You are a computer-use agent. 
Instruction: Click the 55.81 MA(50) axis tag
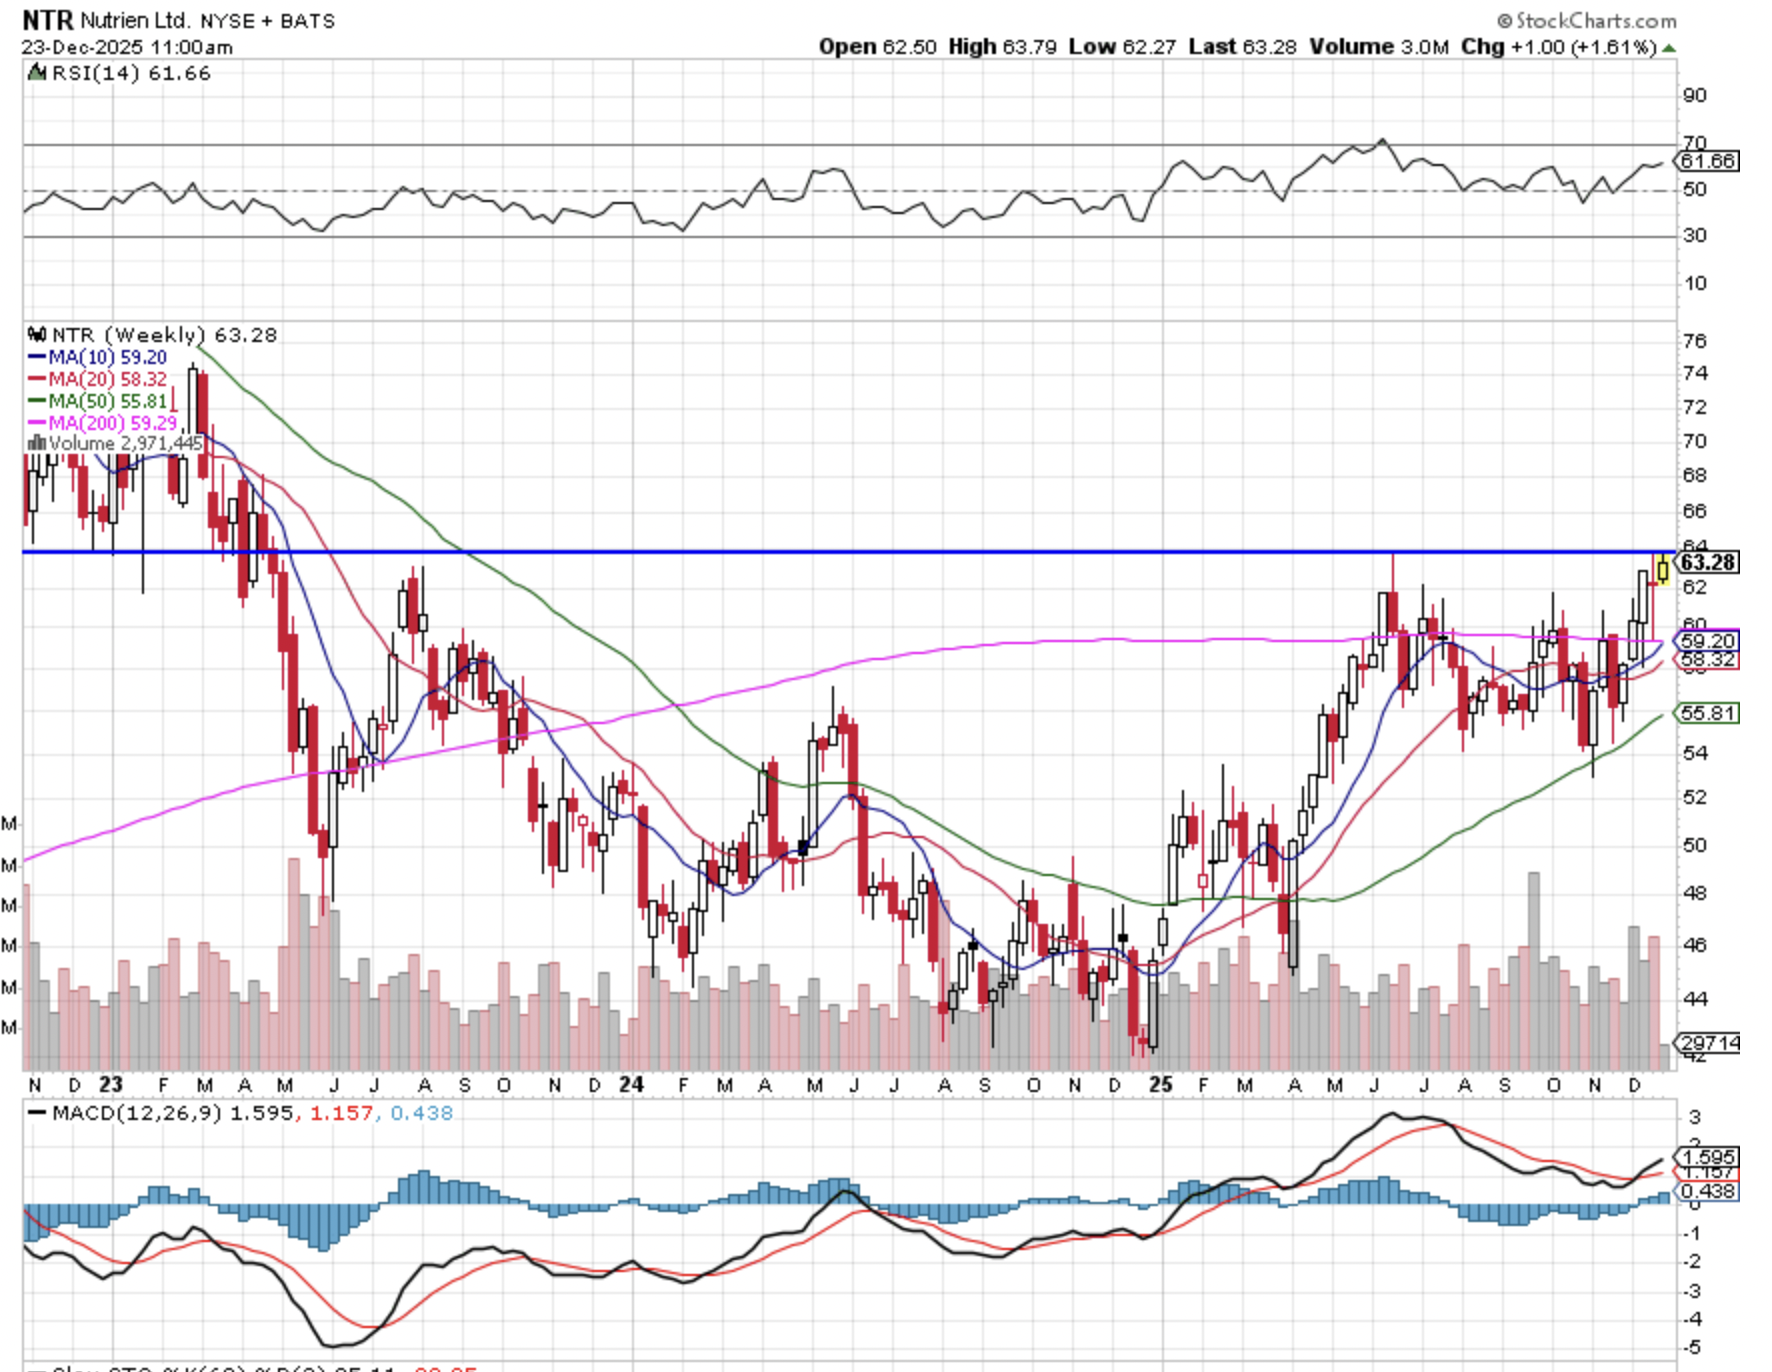(1708, 714)
